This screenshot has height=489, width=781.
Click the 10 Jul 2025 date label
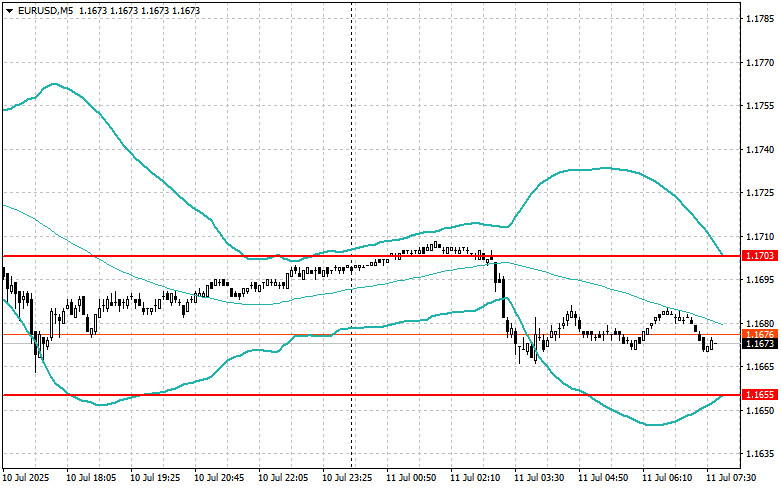(26, 478)
